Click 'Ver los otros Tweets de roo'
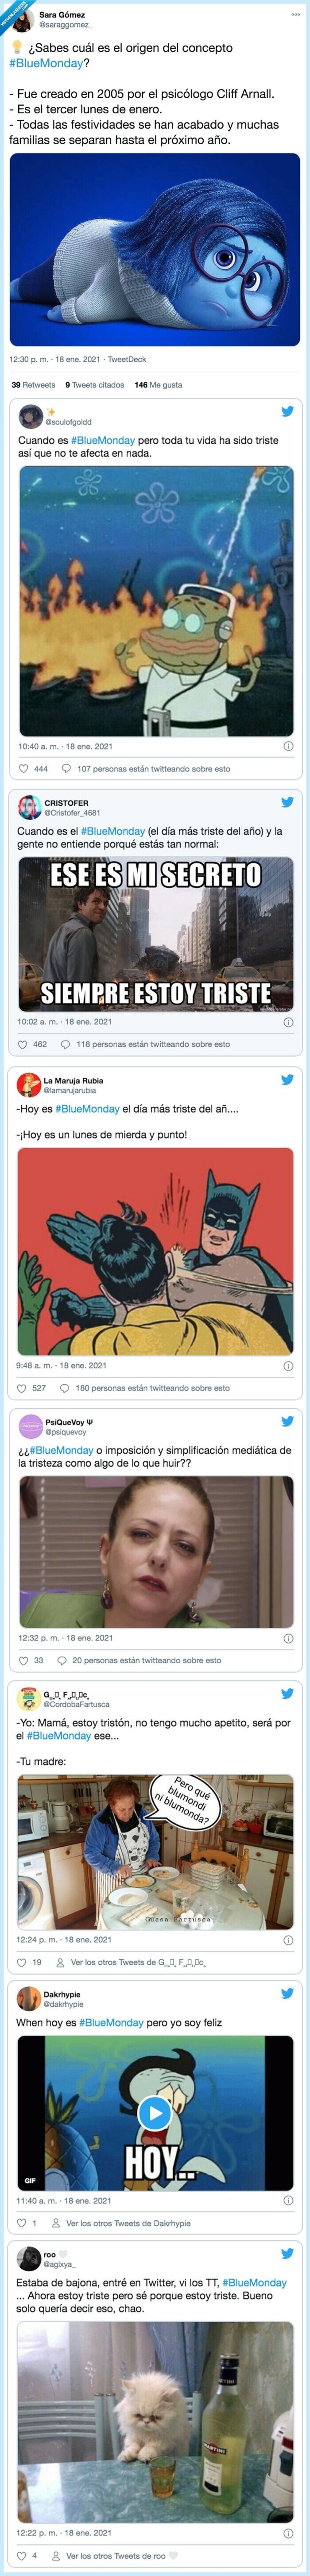Screen dimensions: 310x2576 [115, 2558]
